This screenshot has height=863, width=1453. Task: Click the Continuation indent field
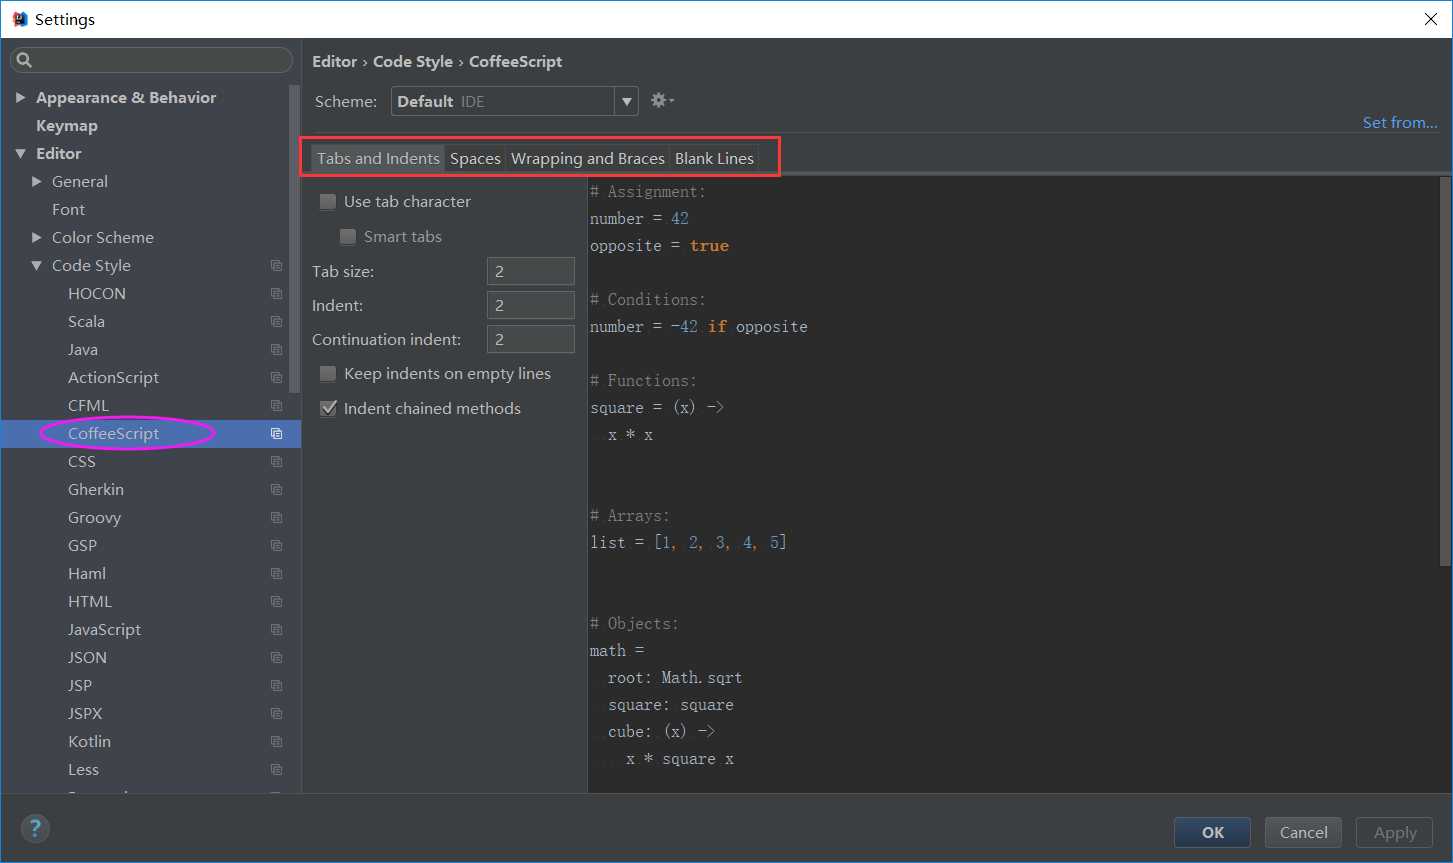pyautogui.click(x=531, y=340)
